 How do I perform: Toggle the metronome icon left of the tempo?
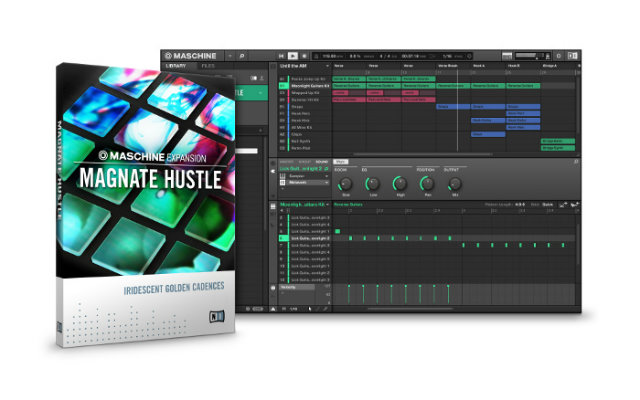316,56
